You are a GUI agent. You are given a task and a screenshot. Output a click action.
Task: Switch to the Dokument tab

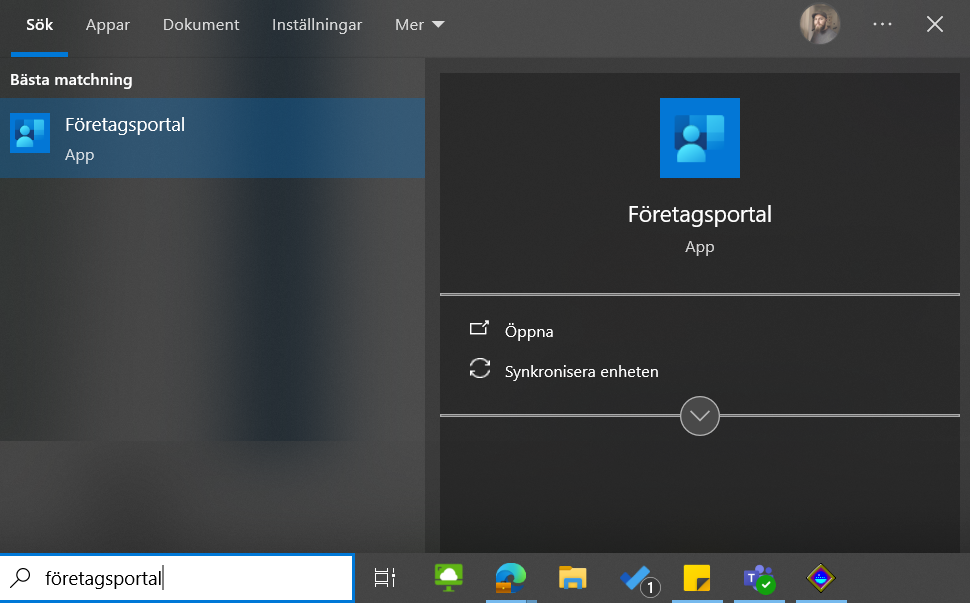[x=201, y=25]
